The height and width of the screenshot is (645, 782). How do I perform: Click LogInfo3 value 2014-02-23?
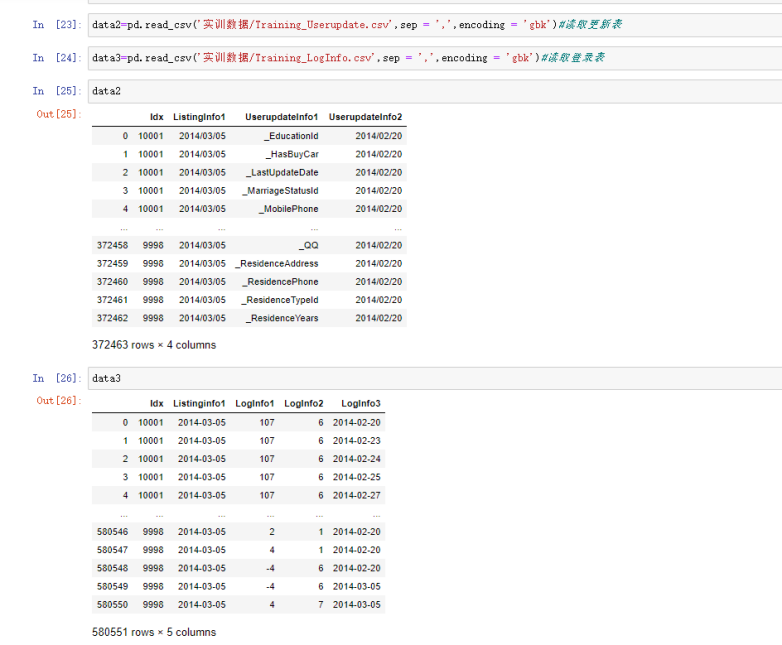357,441
